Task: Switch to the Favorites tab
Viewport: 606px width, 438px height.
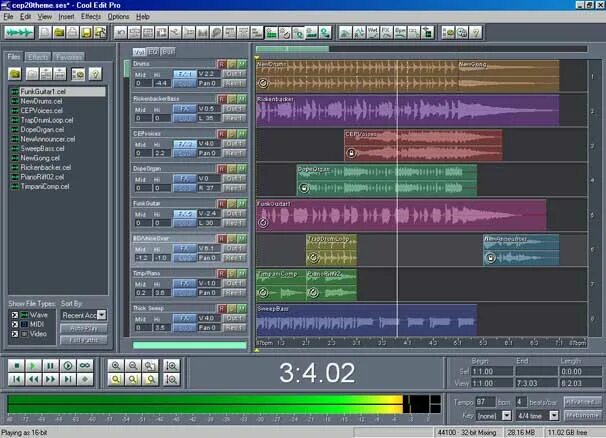Action: pos(68,57)
